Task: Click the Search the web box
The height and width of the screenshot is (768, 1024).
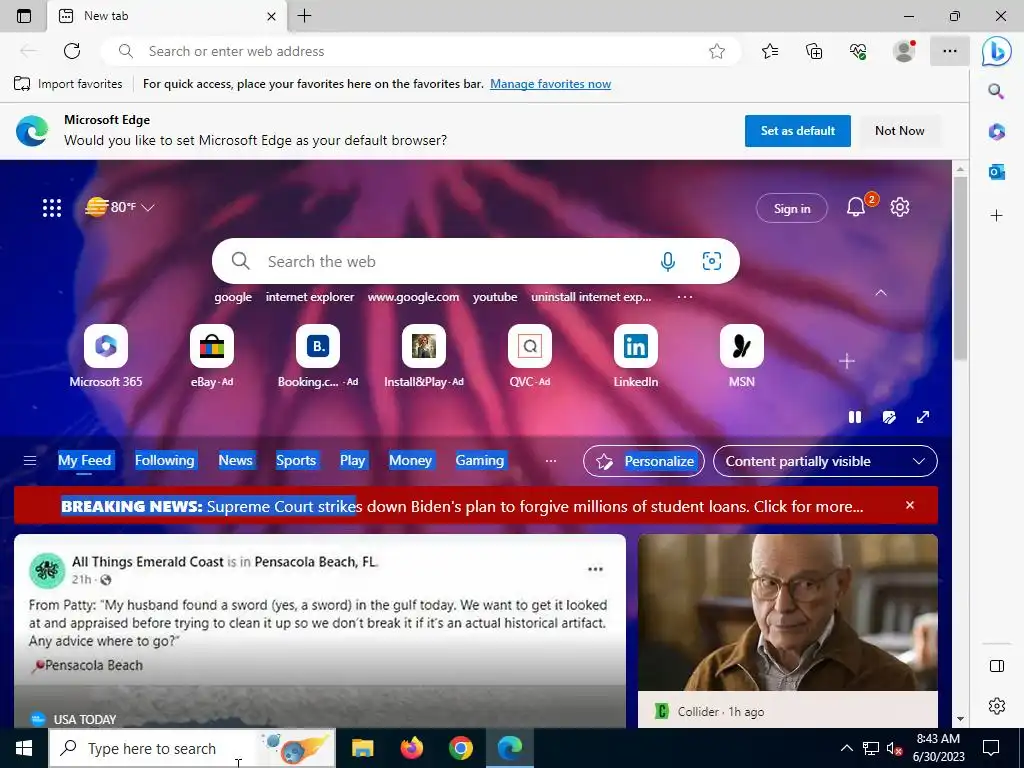Action: (475, 261)
